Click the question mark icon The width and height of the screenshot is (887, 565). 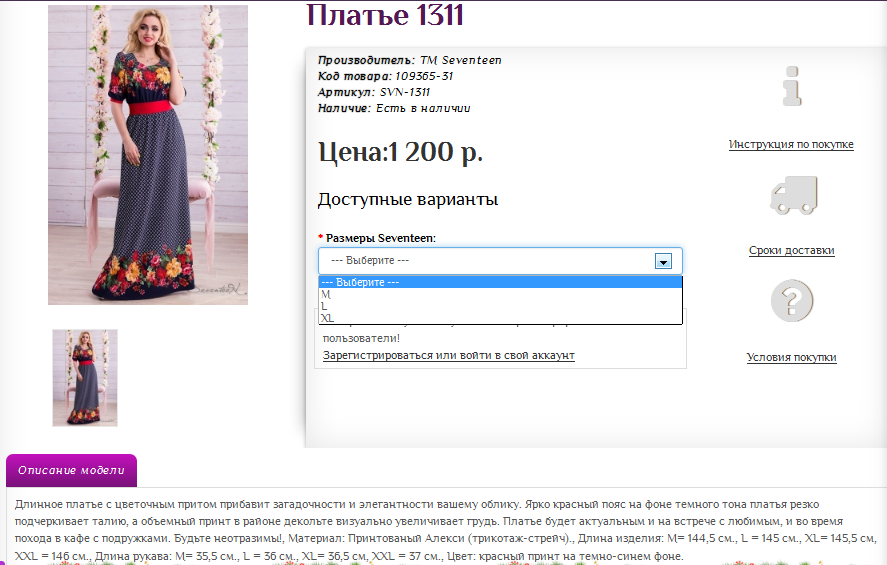tap(792, 300)
